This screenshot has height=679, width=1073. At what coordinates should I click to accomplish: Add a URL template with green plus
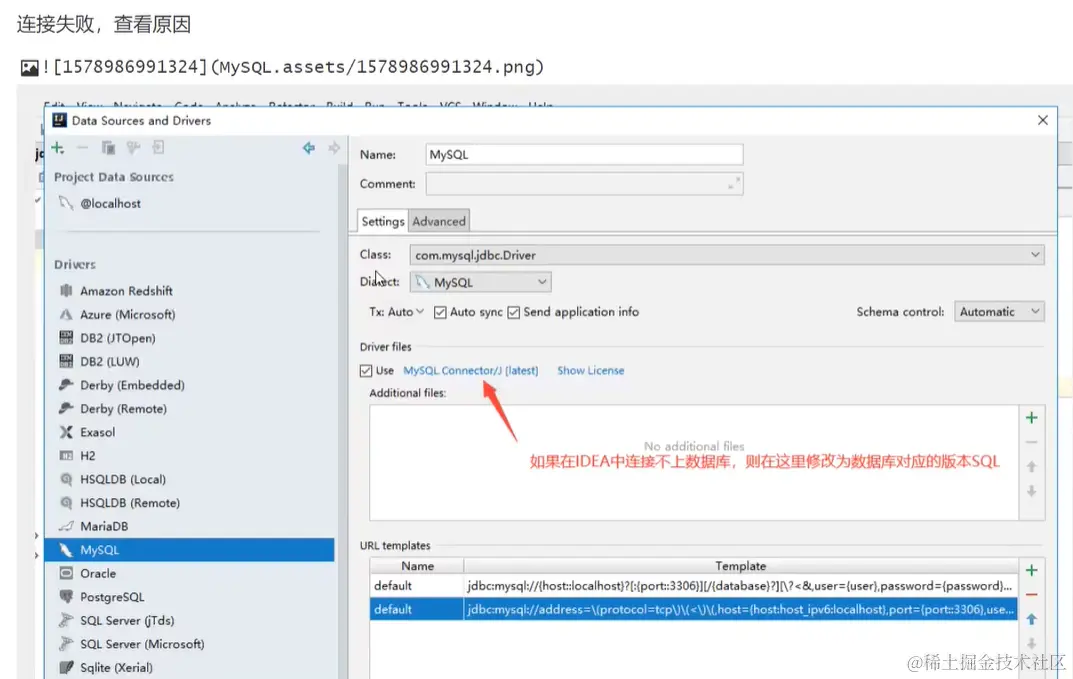1031,570
